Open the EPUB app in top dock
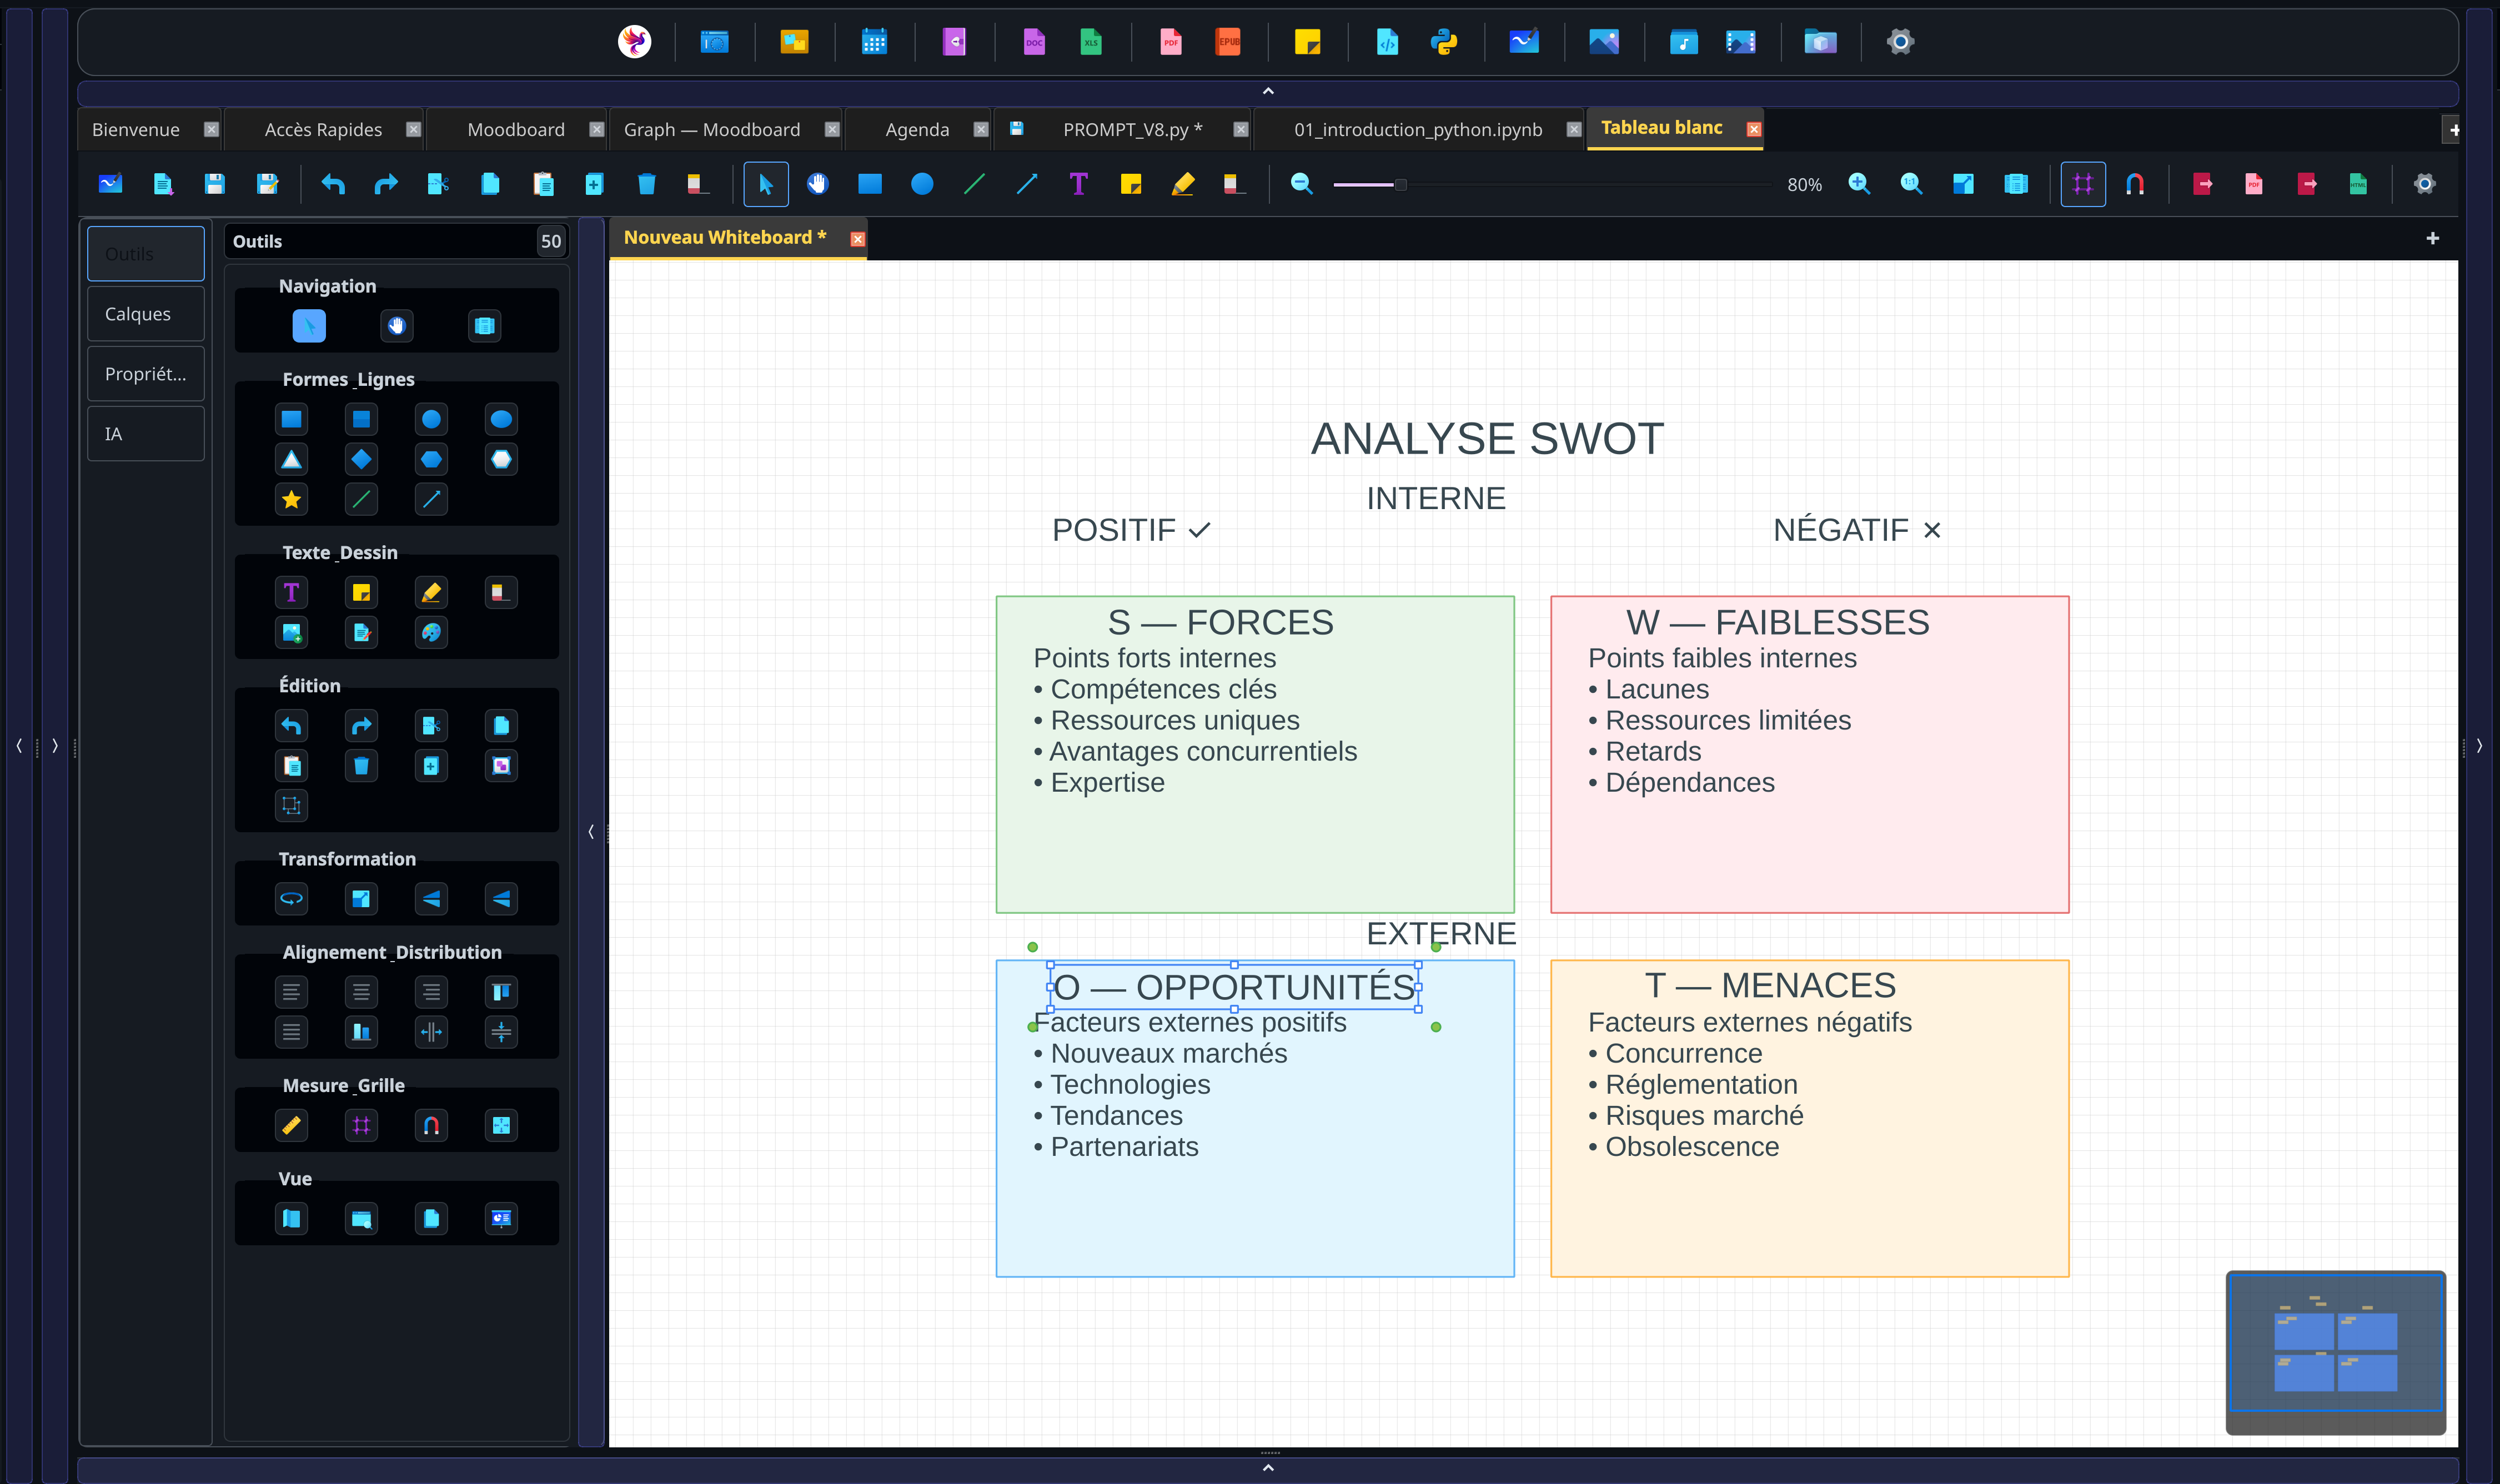 coord(1228,42)
